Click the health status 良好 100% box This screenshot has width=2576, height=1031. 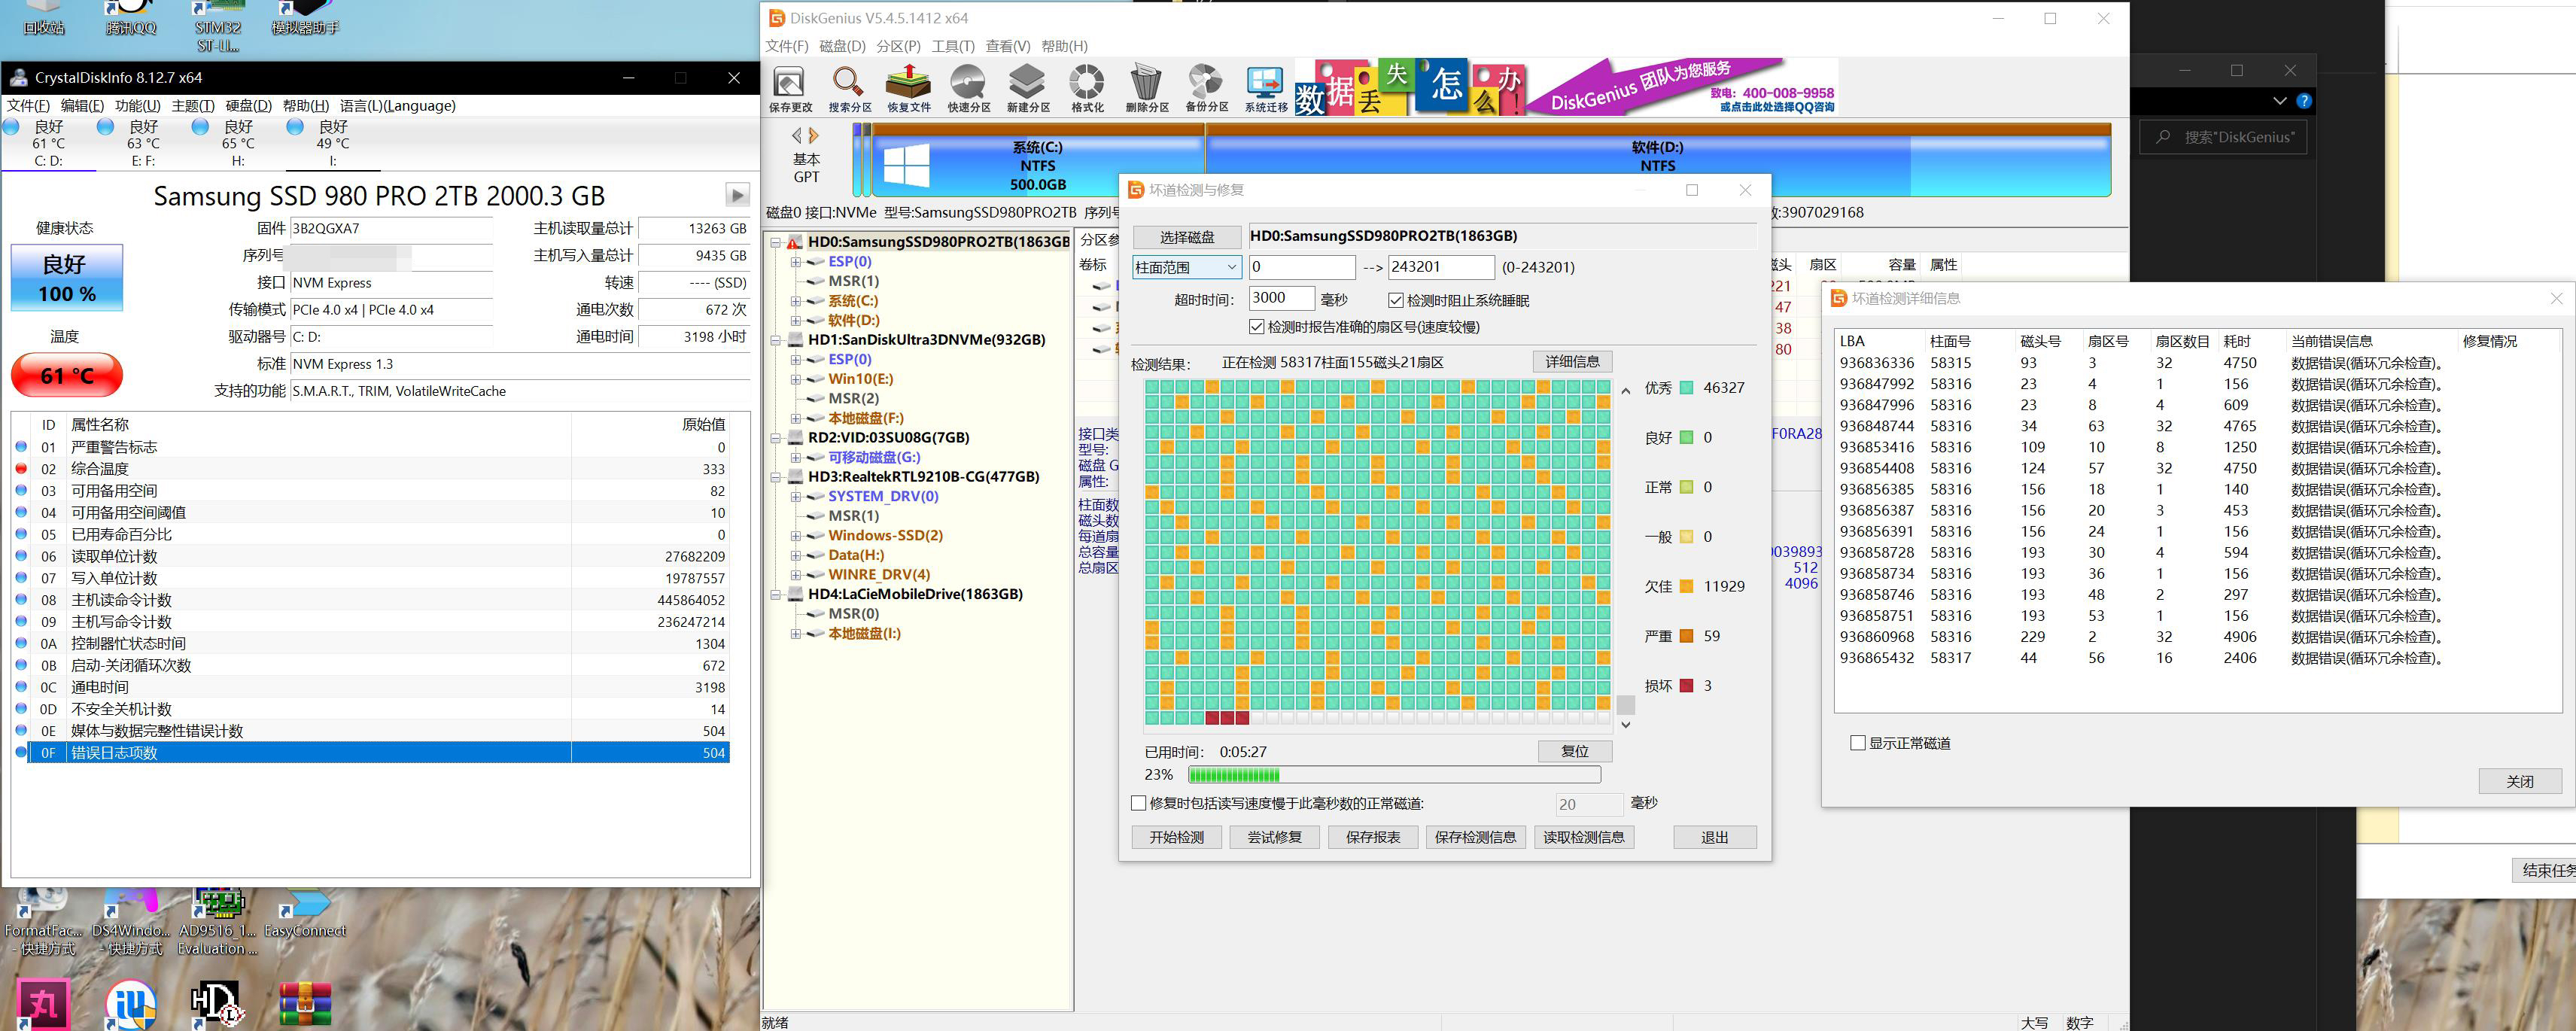coord(67,278)
